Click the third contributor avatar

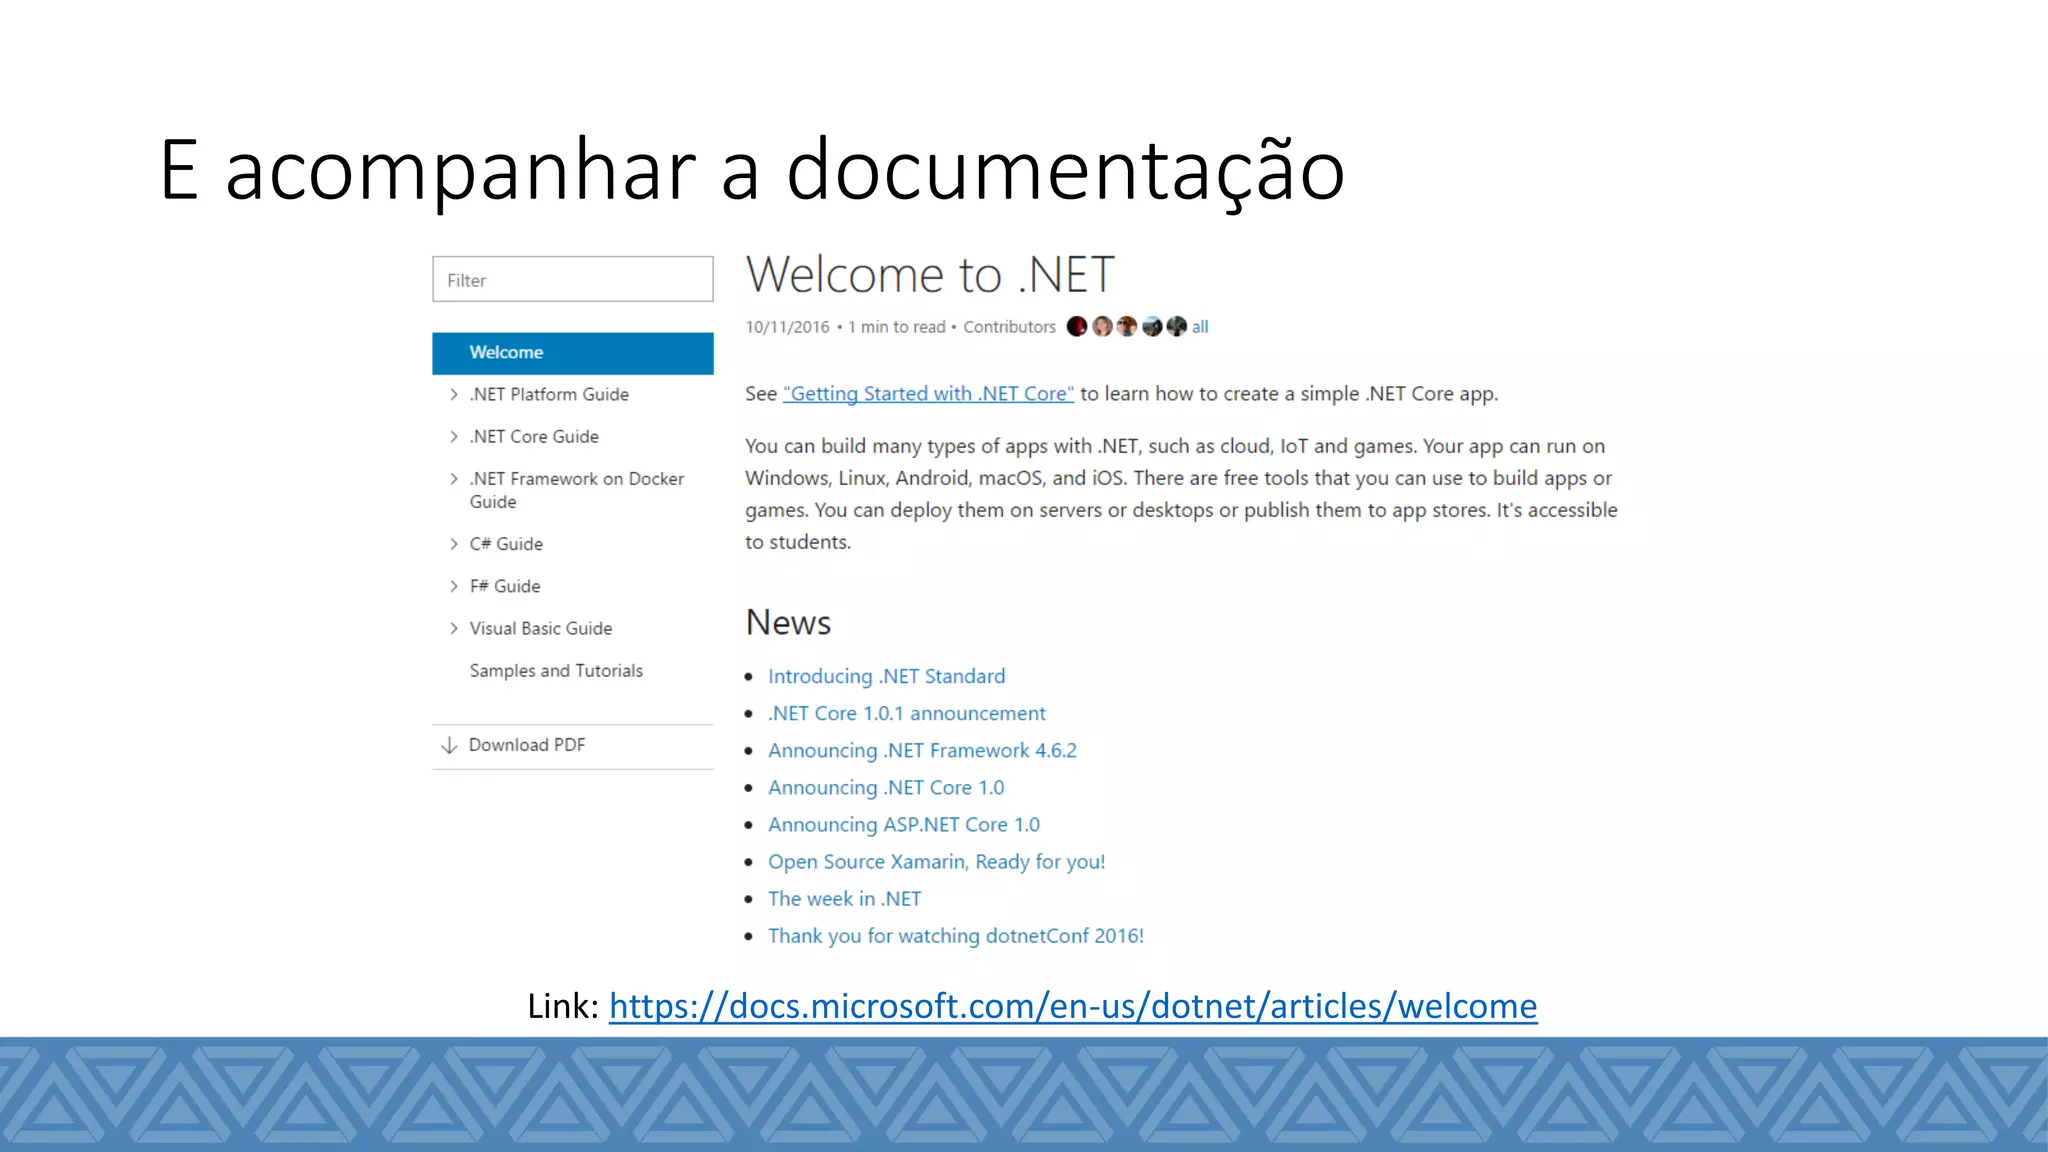click(1127, 327)
